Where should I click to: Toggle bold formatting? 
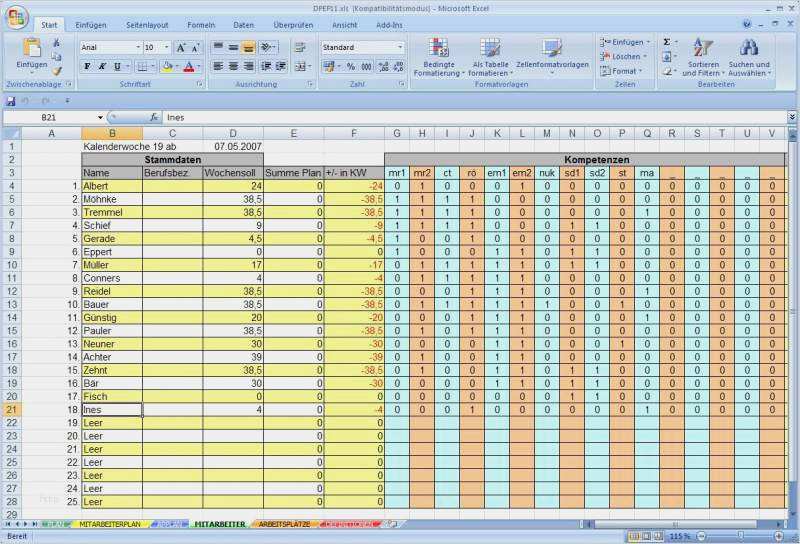click(88, 67)
